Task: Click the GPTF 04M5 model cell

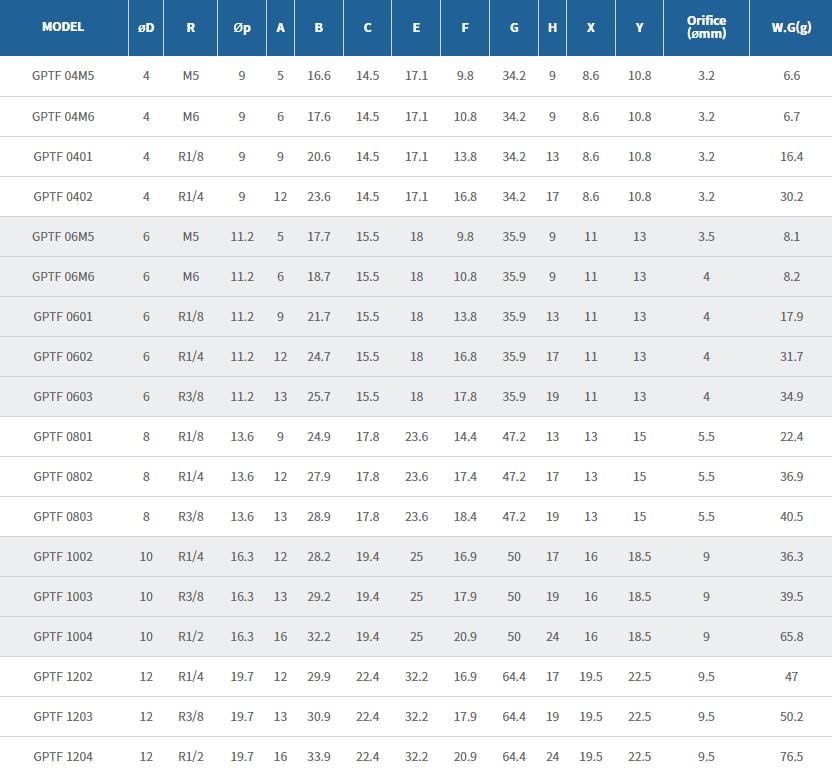Action: tap(63, 76)
